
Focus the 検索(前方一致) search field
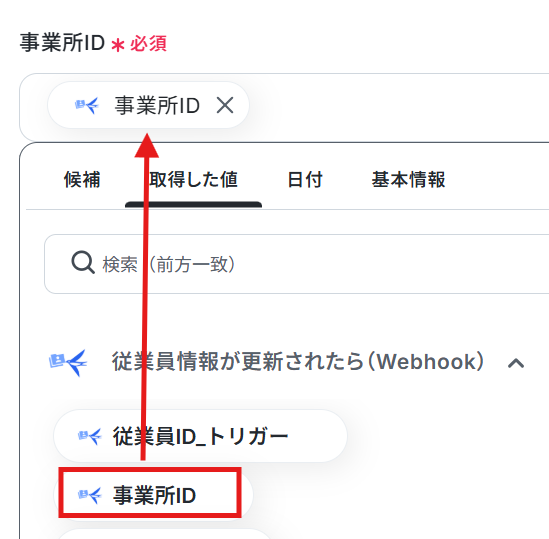click(297, 264)
